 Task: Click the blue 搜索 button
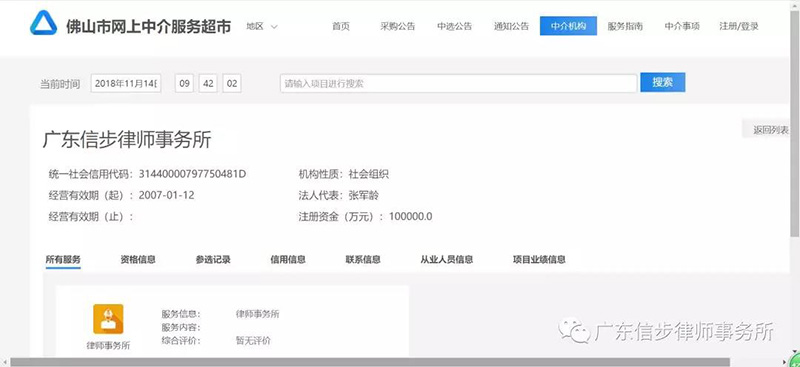(663, 83)
